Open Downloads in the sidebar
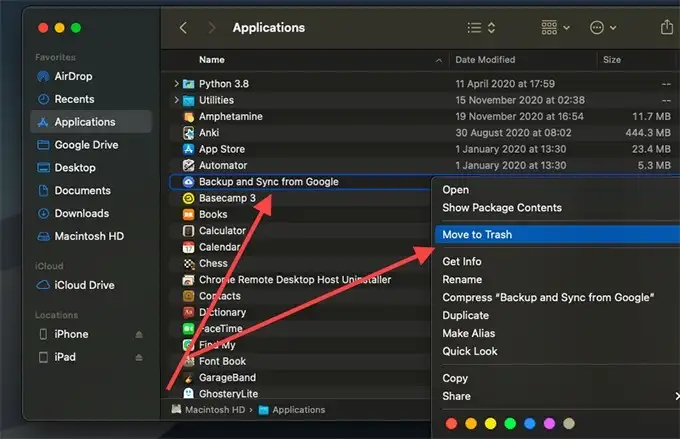Image resolution: width=680 pixels, height=439 pixels. (91, 213)
